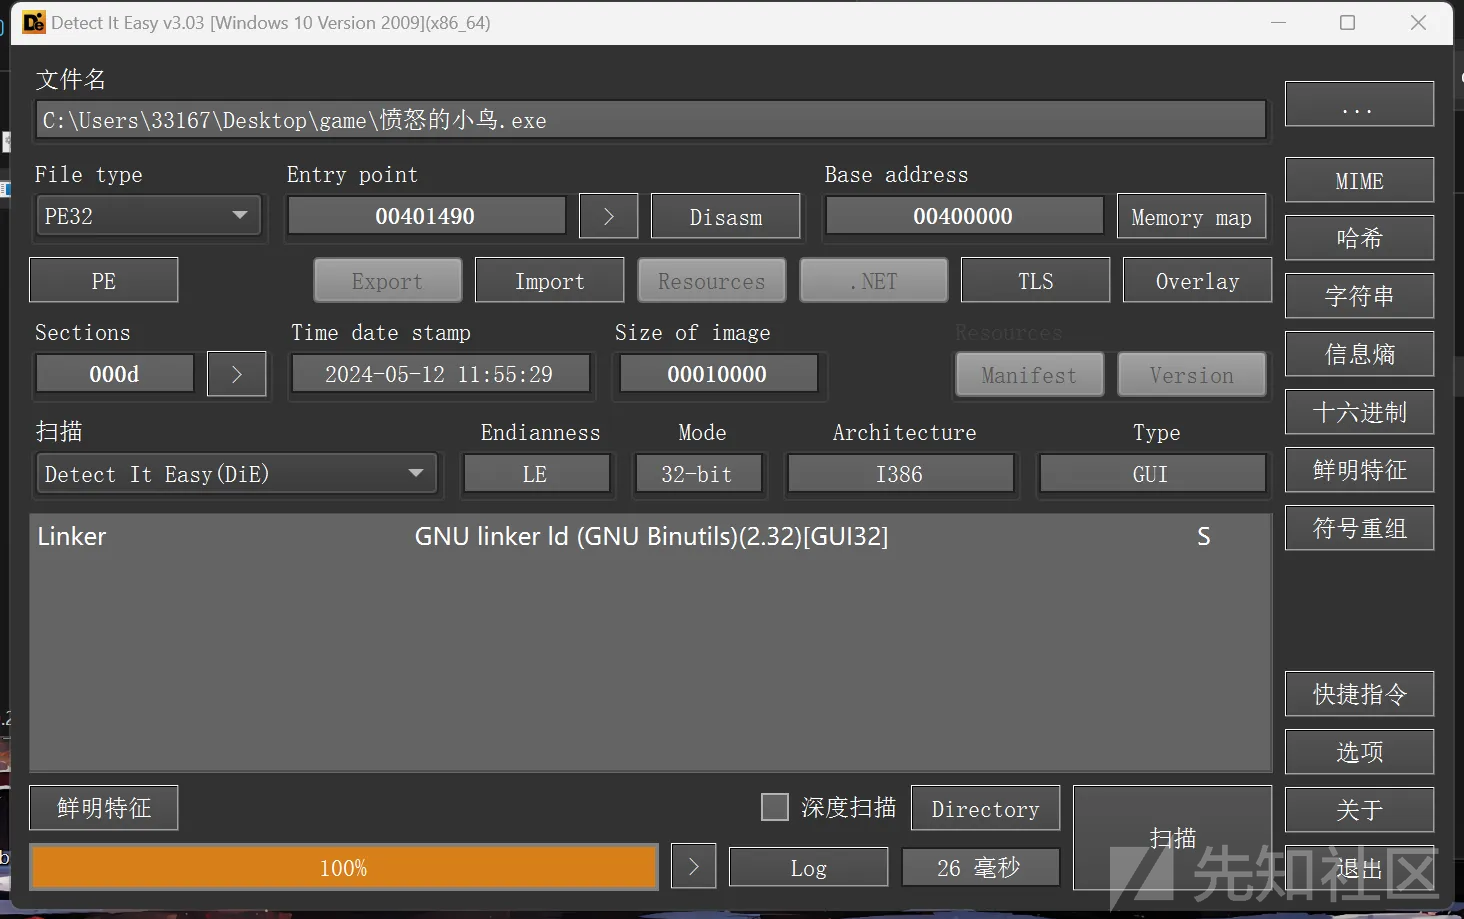
Task: Open the file browse '...' button
Action: [x=1359, y=105]
